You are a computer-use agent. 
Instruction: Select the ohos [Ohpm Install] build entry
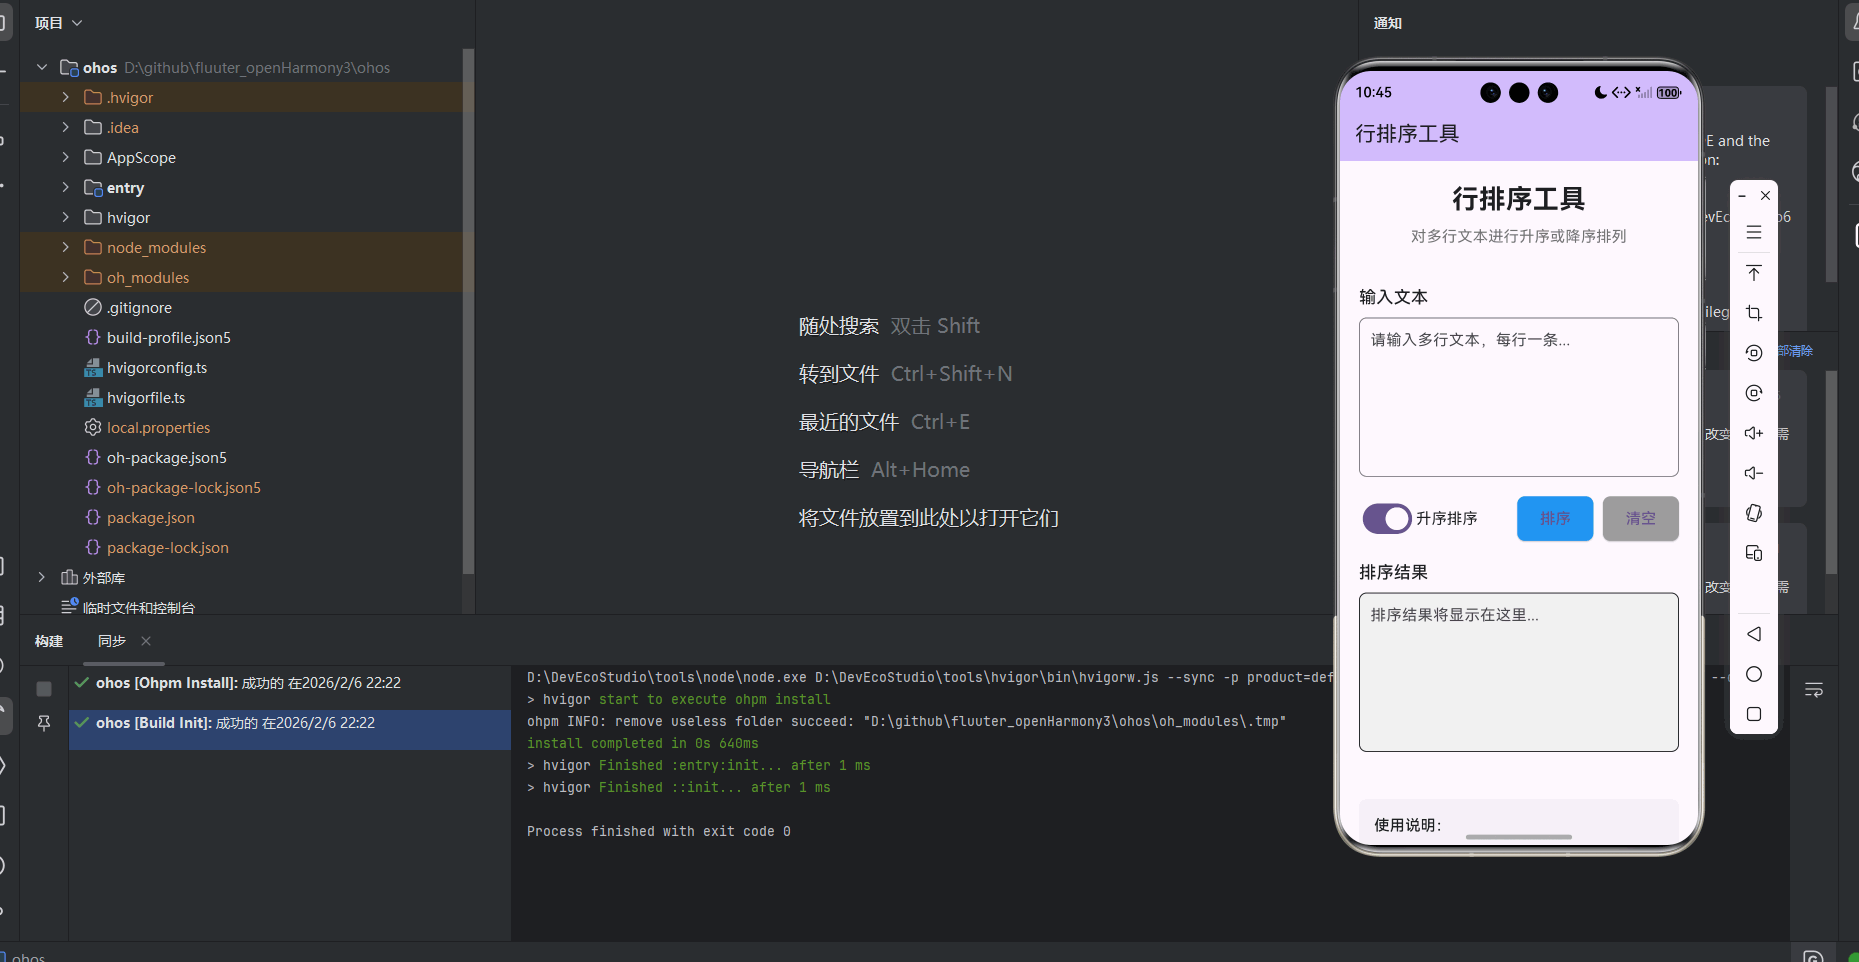click(x=248, y=683)
